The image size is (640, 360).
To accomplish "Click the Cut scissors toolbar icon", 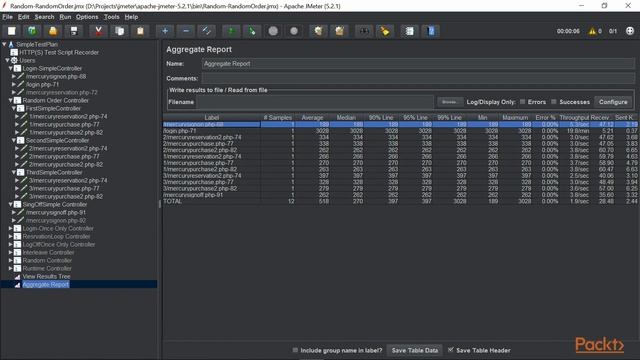I will tap(98, 31).
